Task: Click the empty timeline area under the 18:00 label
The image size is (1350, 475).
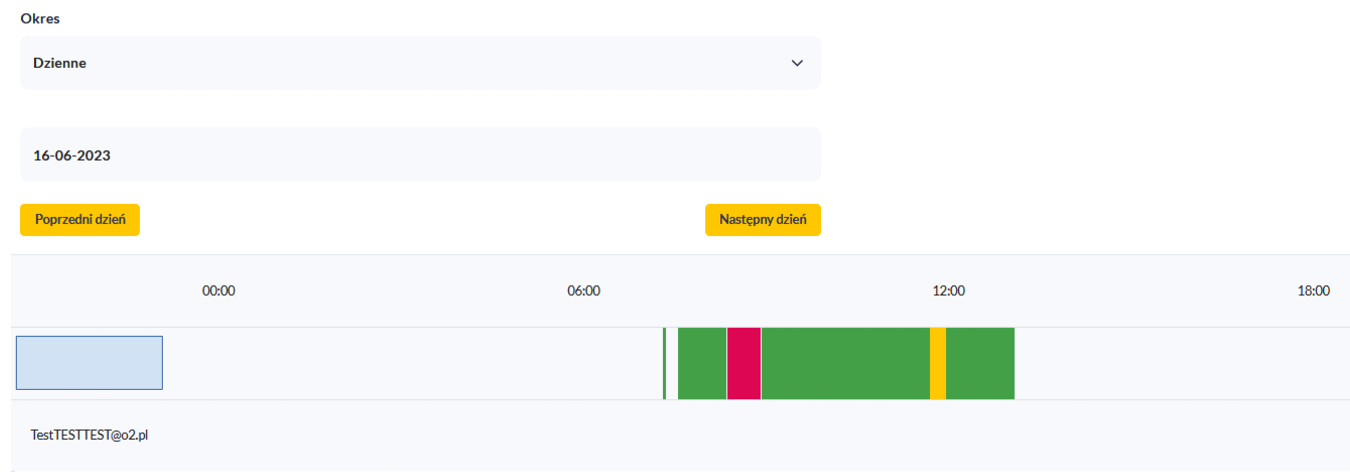Action: point(1314,363)
